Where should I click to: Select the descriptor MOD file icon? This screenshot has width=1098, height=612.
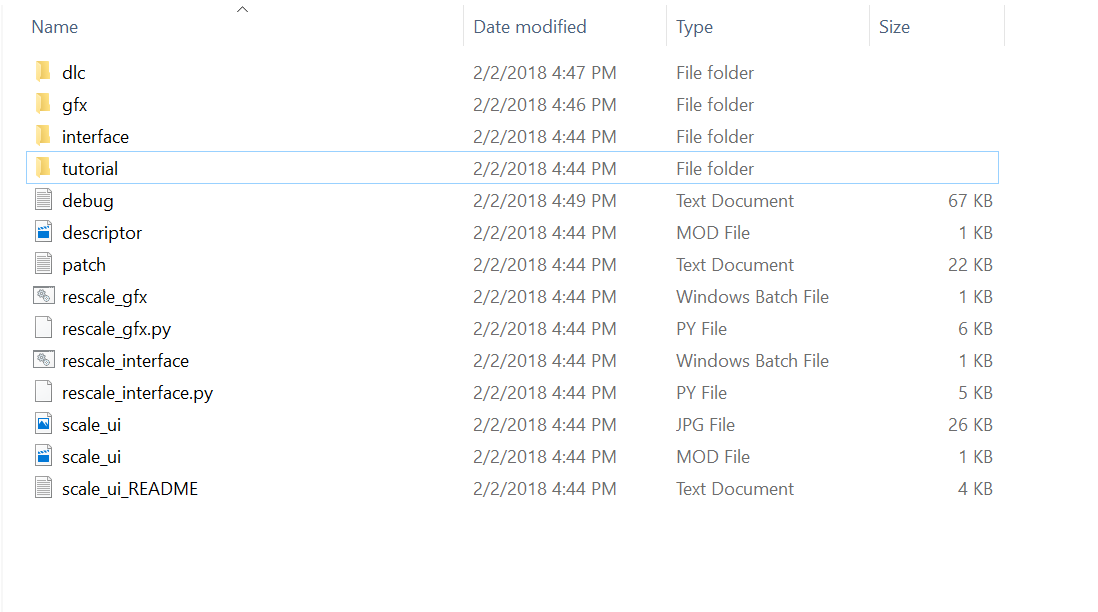click(43, 233)
